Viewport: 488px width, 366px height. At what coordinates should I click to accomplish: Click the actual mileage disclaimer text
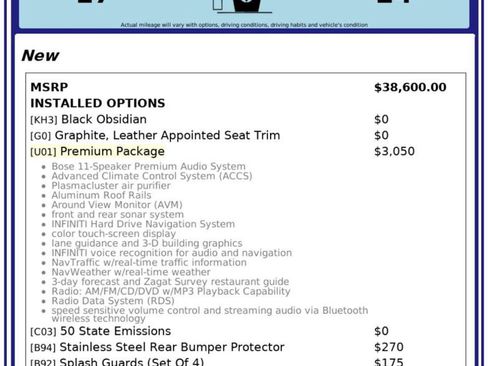(244, 25)
